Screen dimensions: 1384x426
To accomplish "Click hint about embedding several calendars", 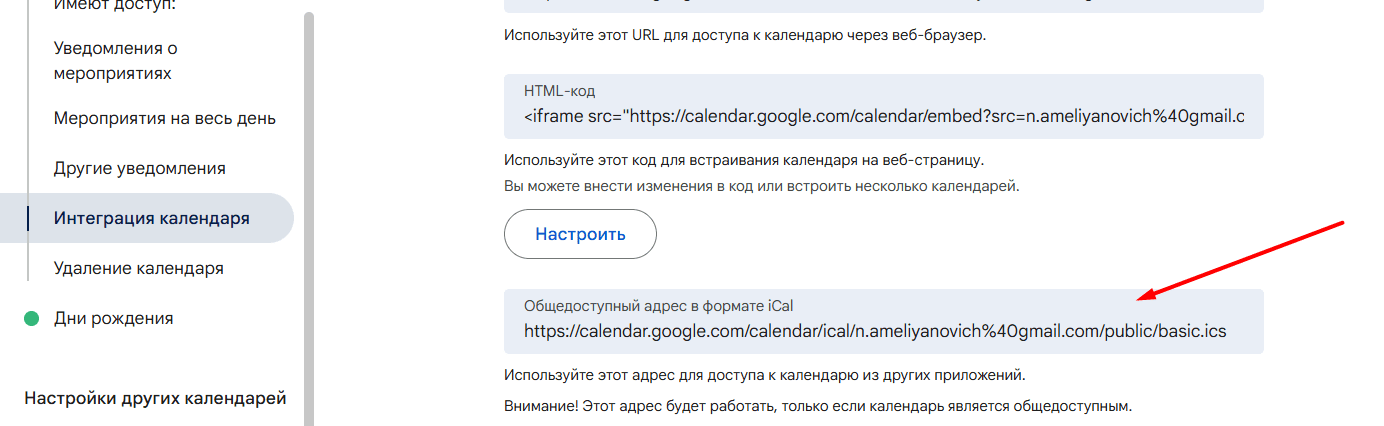I will 761,187.
